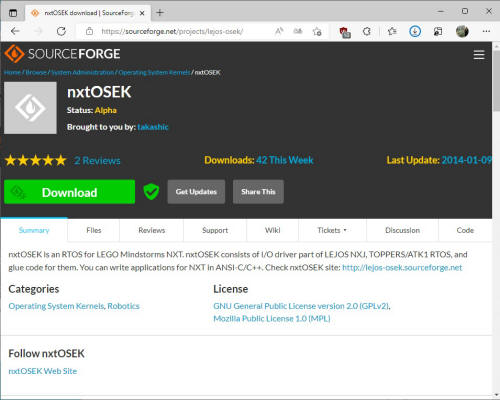Screen dimensions: 500x400
Task: Click the Last Update 2014-01-09 date
Action: click(467, 160)
